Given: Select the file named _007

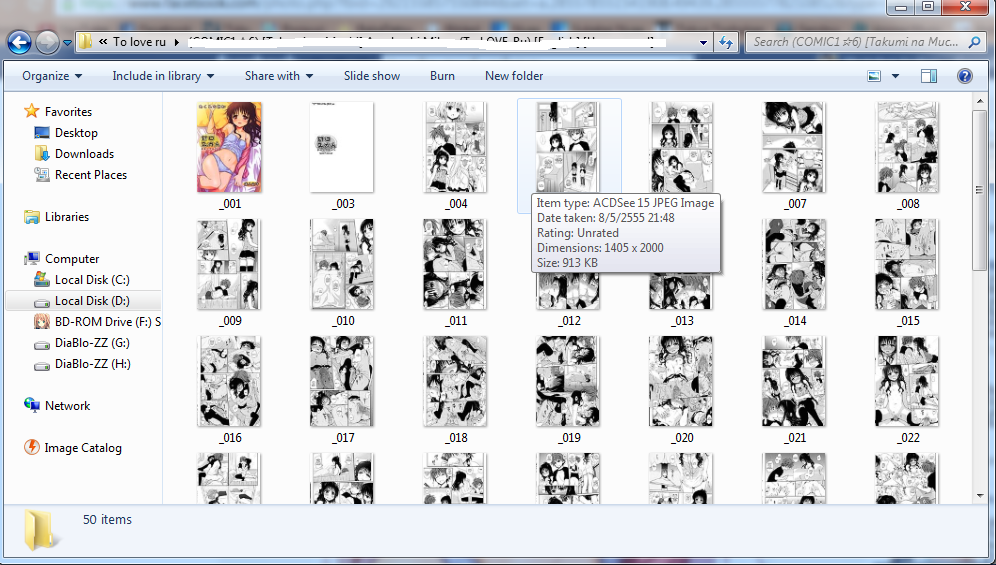Looking at the screenshot, I should pos(794,156).
